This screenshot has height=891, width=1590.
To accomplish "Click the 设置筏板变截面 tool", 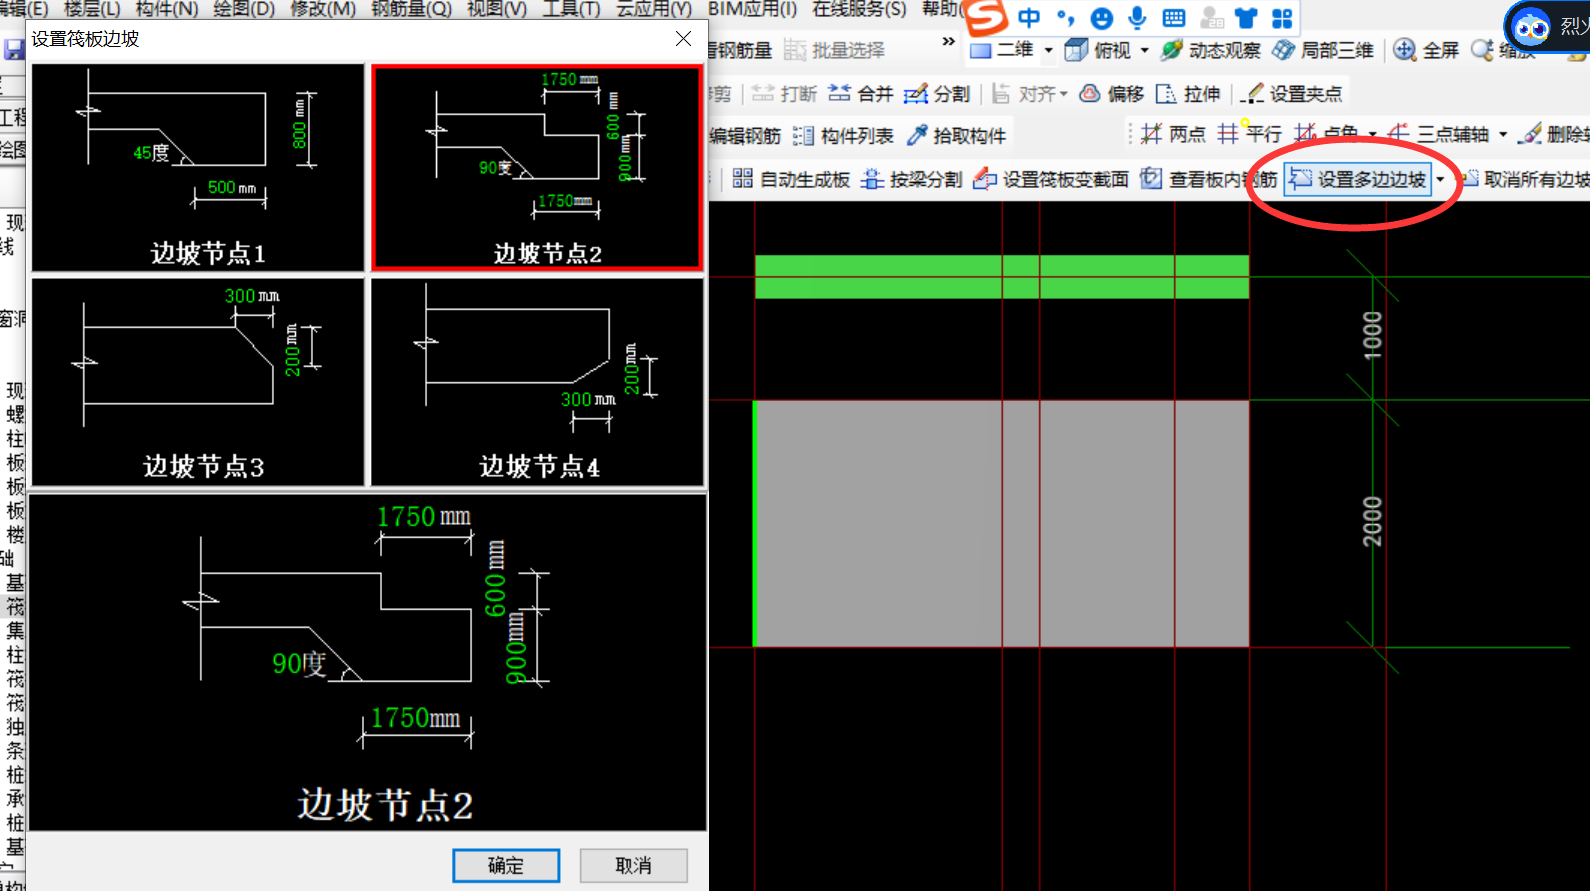I will (1051, 179).
